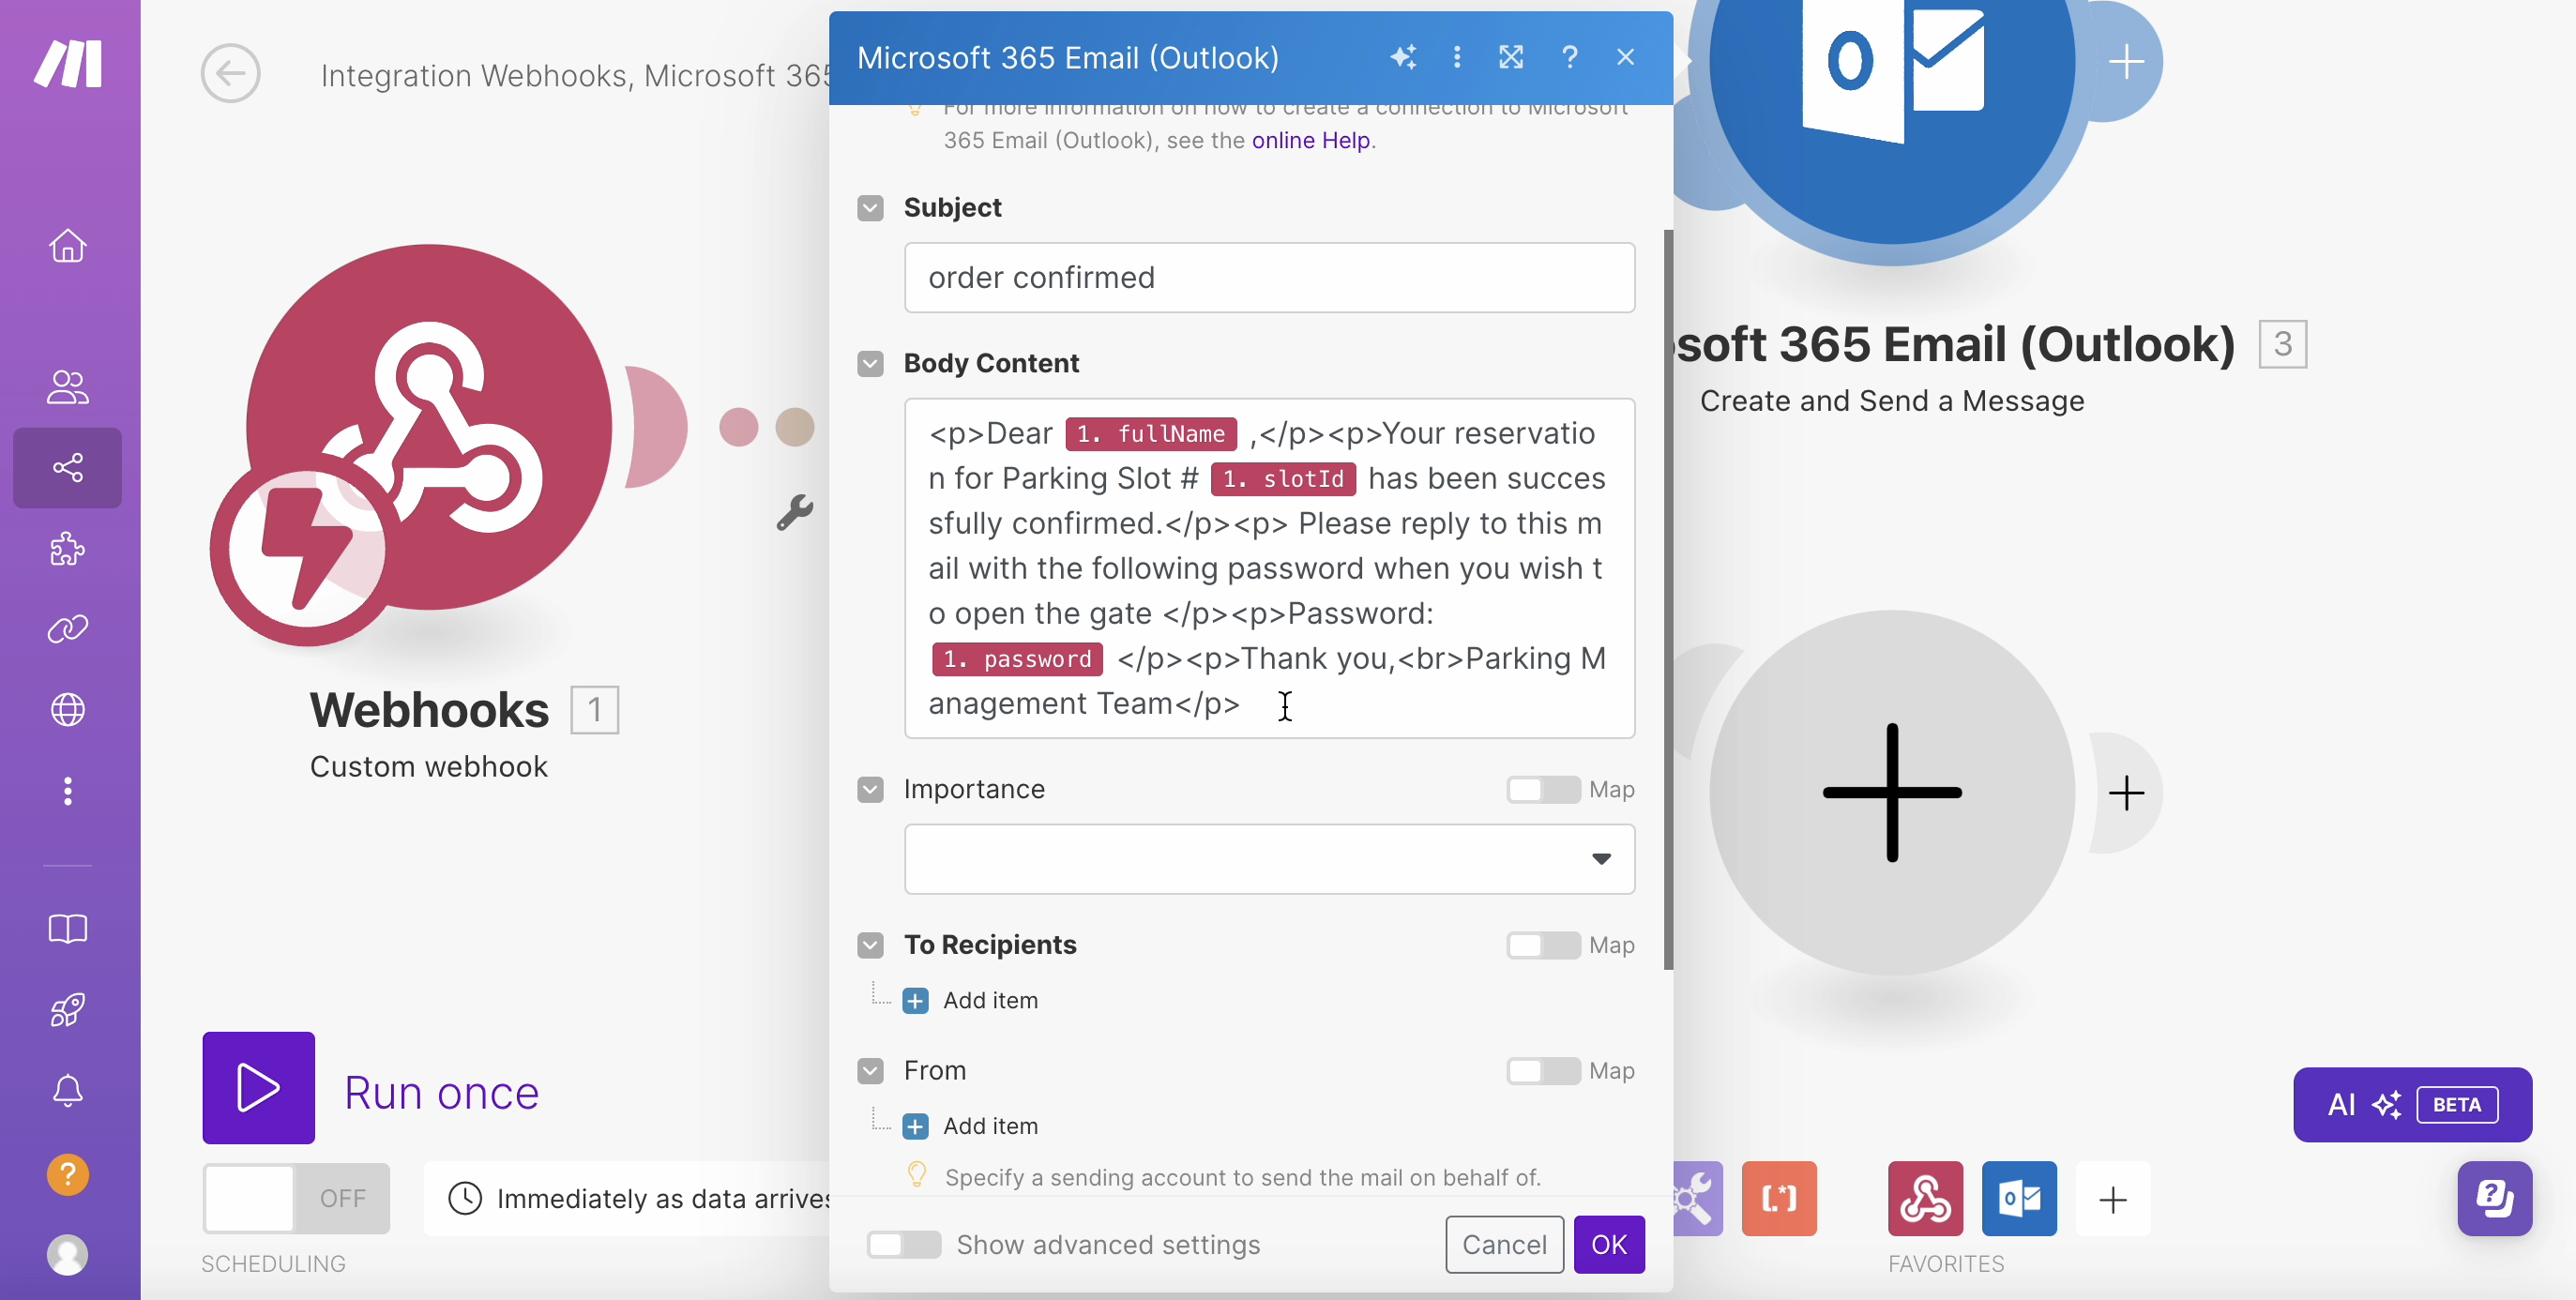Open the Webhooks favorite app icon

(x=1925, y=1198)
